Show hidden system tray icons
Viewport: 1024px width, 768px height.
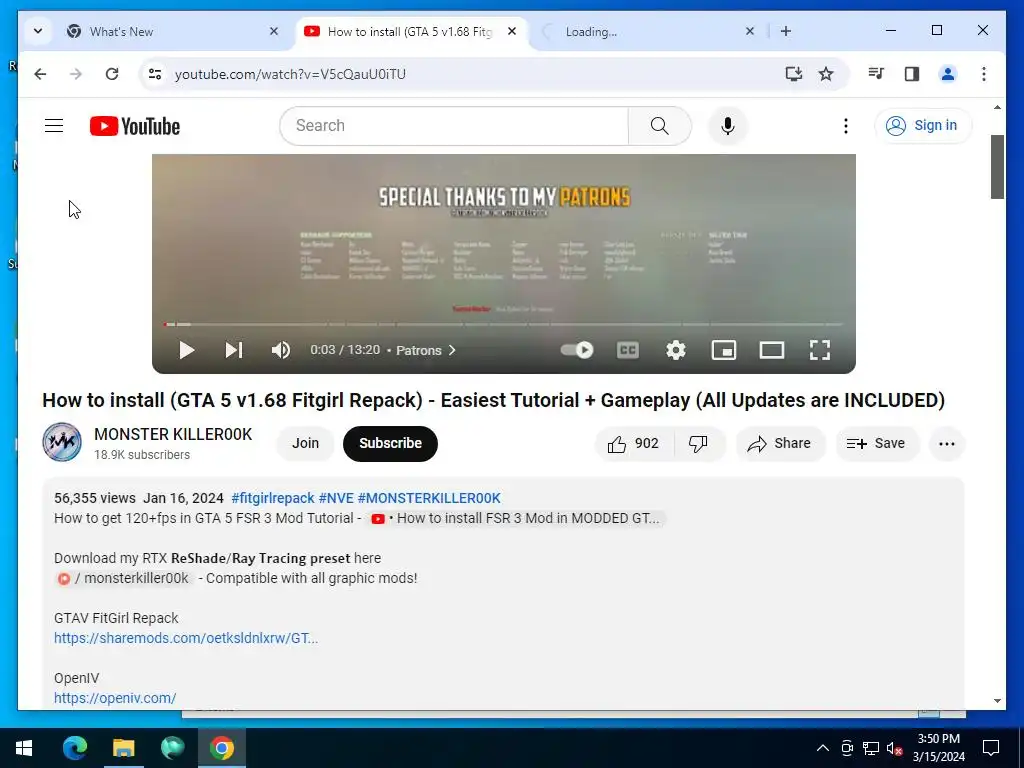[x=823, y=748]
